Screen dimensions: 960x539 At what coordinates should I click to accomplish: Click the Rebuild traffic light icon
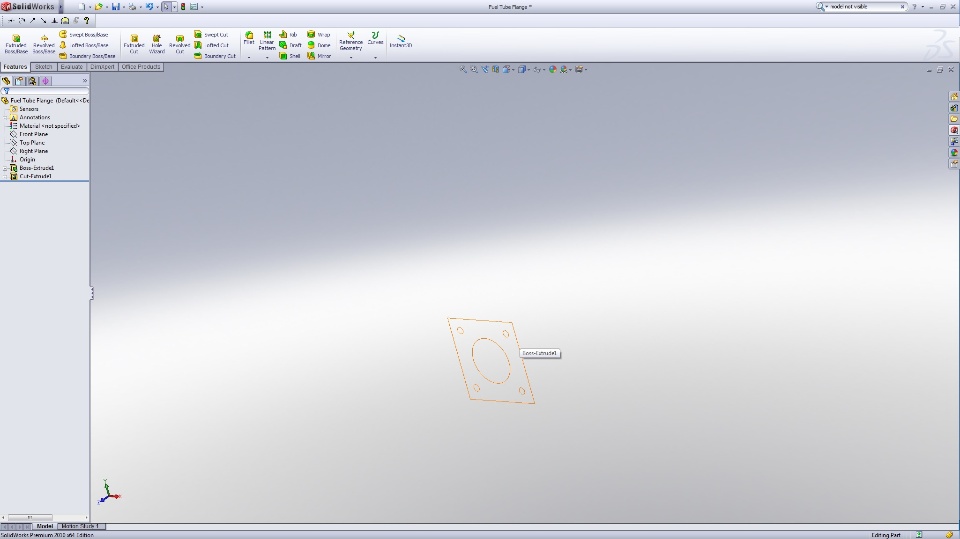click(182, 7)
